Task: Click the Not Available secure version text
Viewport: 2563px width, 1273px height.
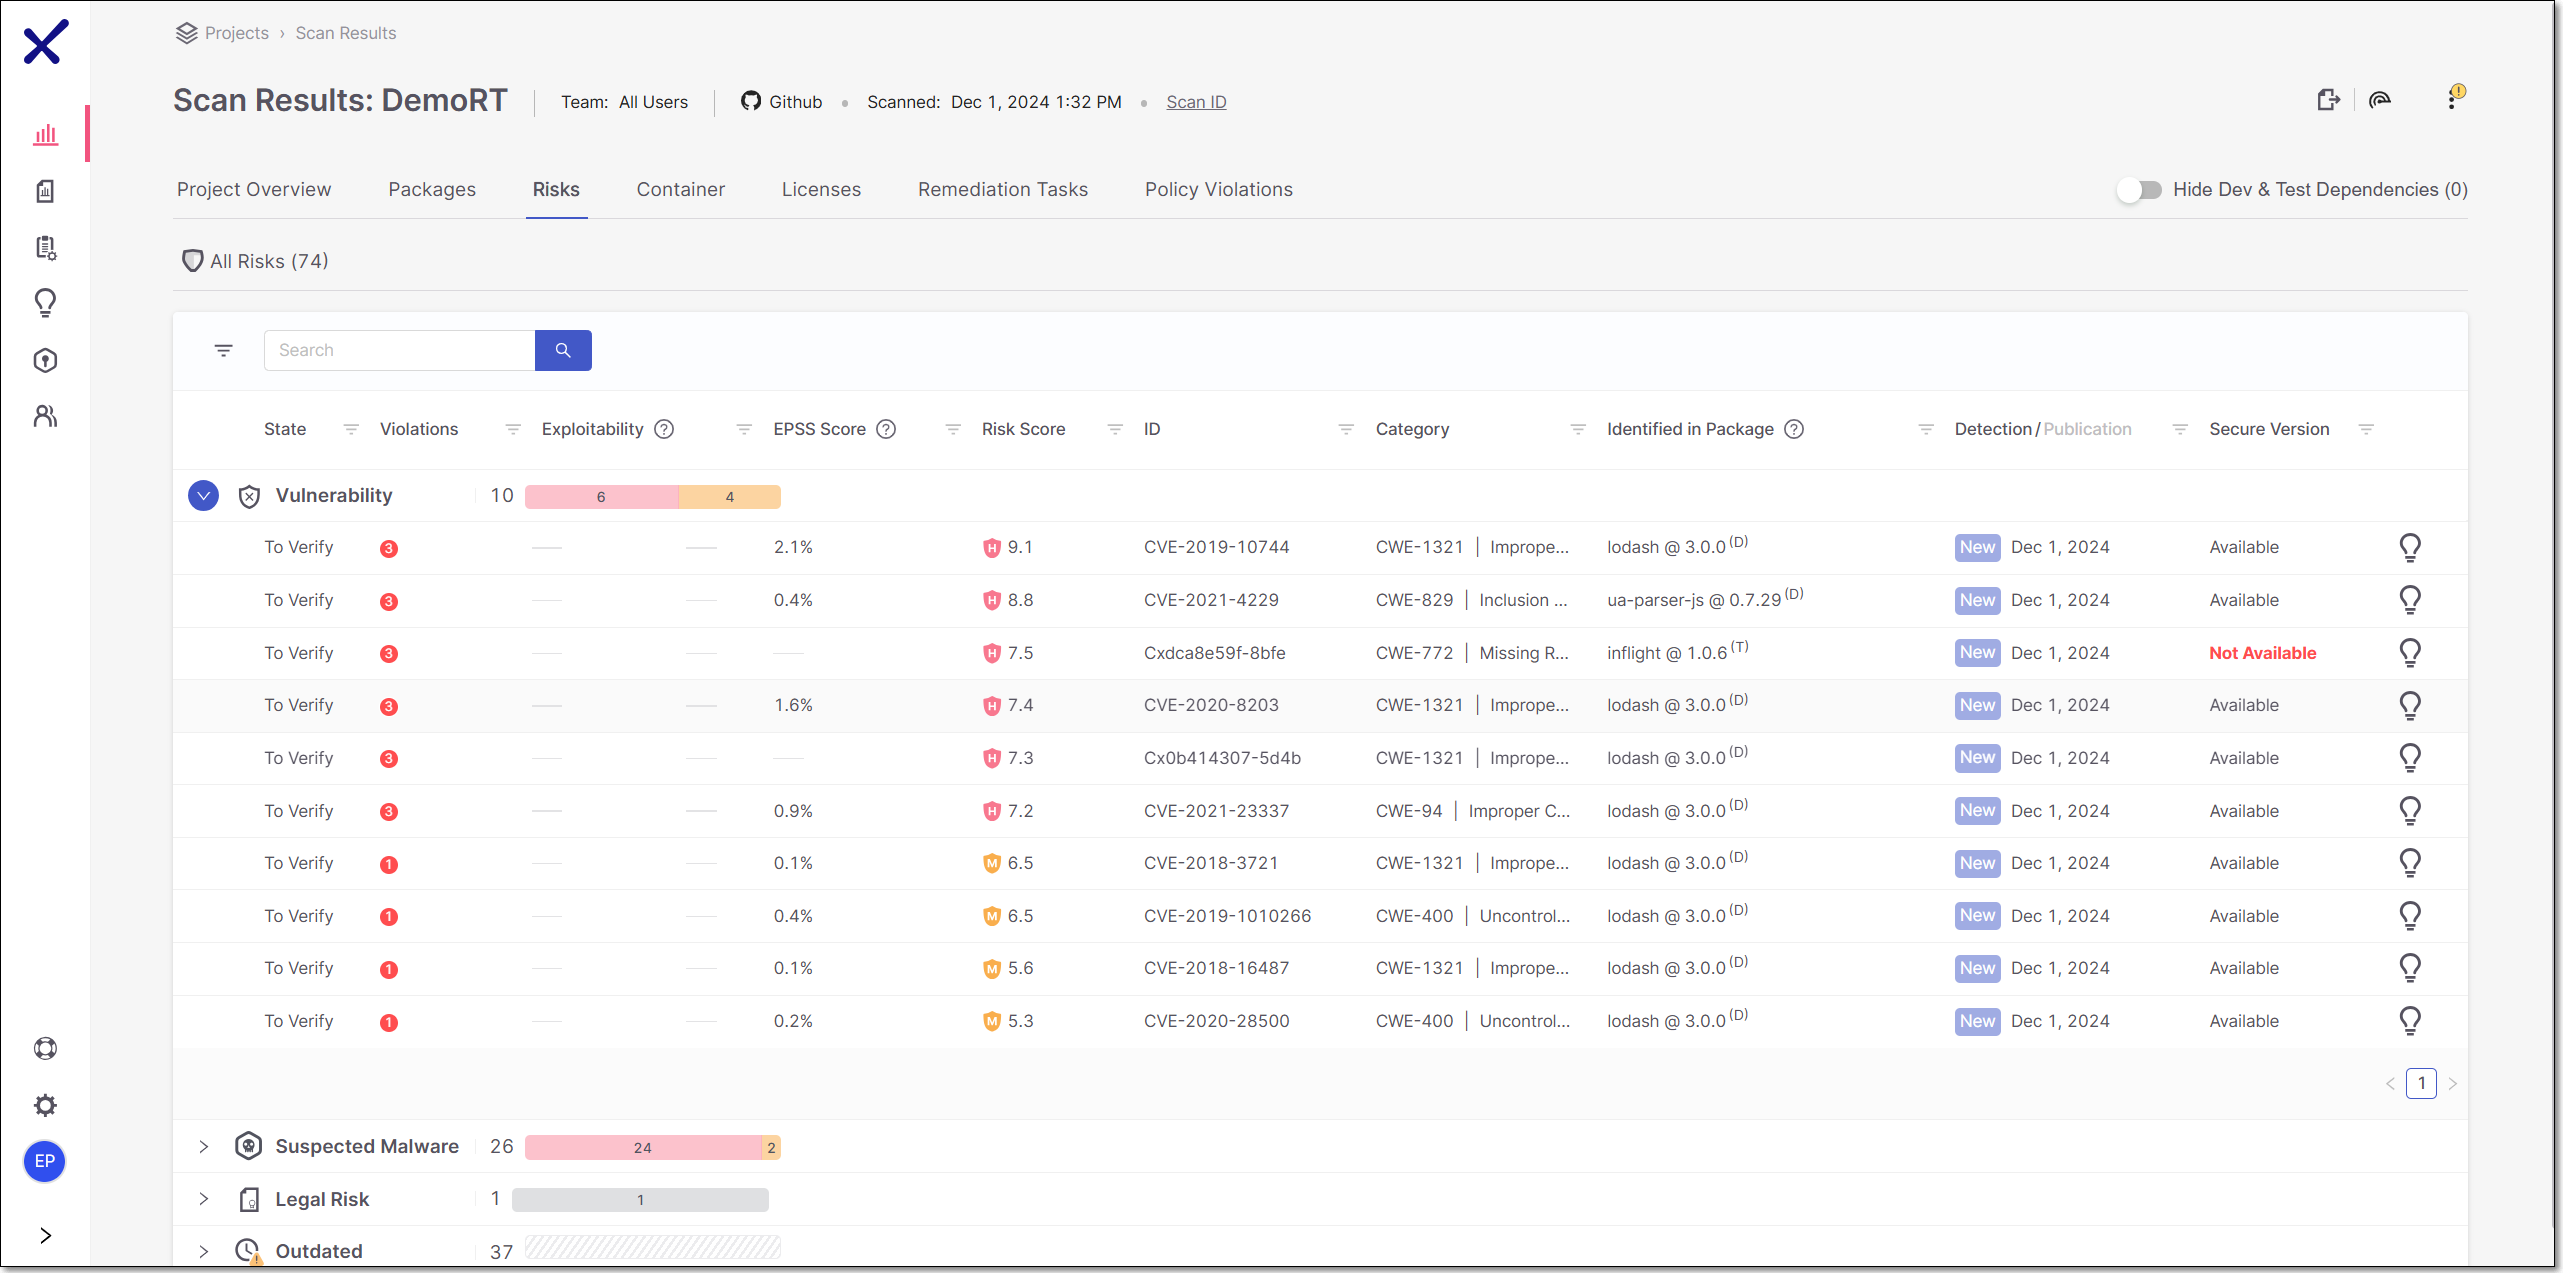Action: (x=2263, y=653)
